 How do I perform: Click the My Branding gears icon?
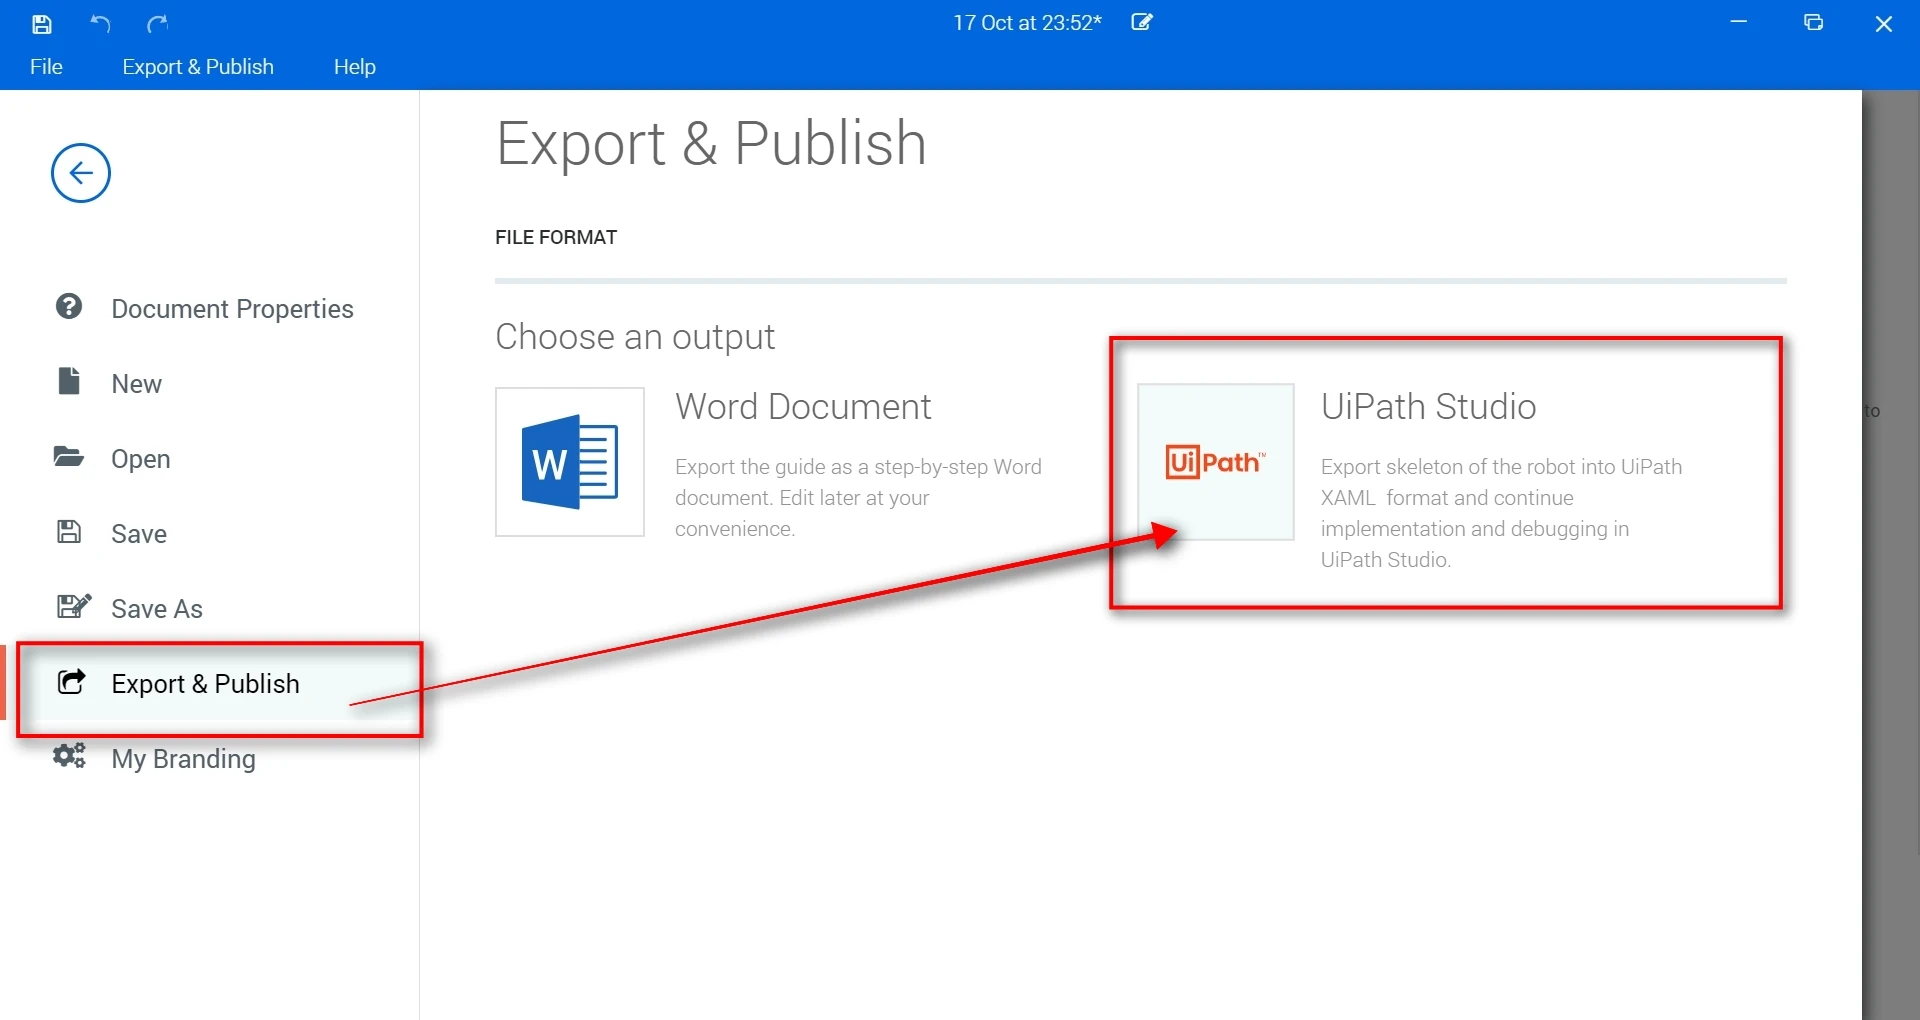point(70,756)
